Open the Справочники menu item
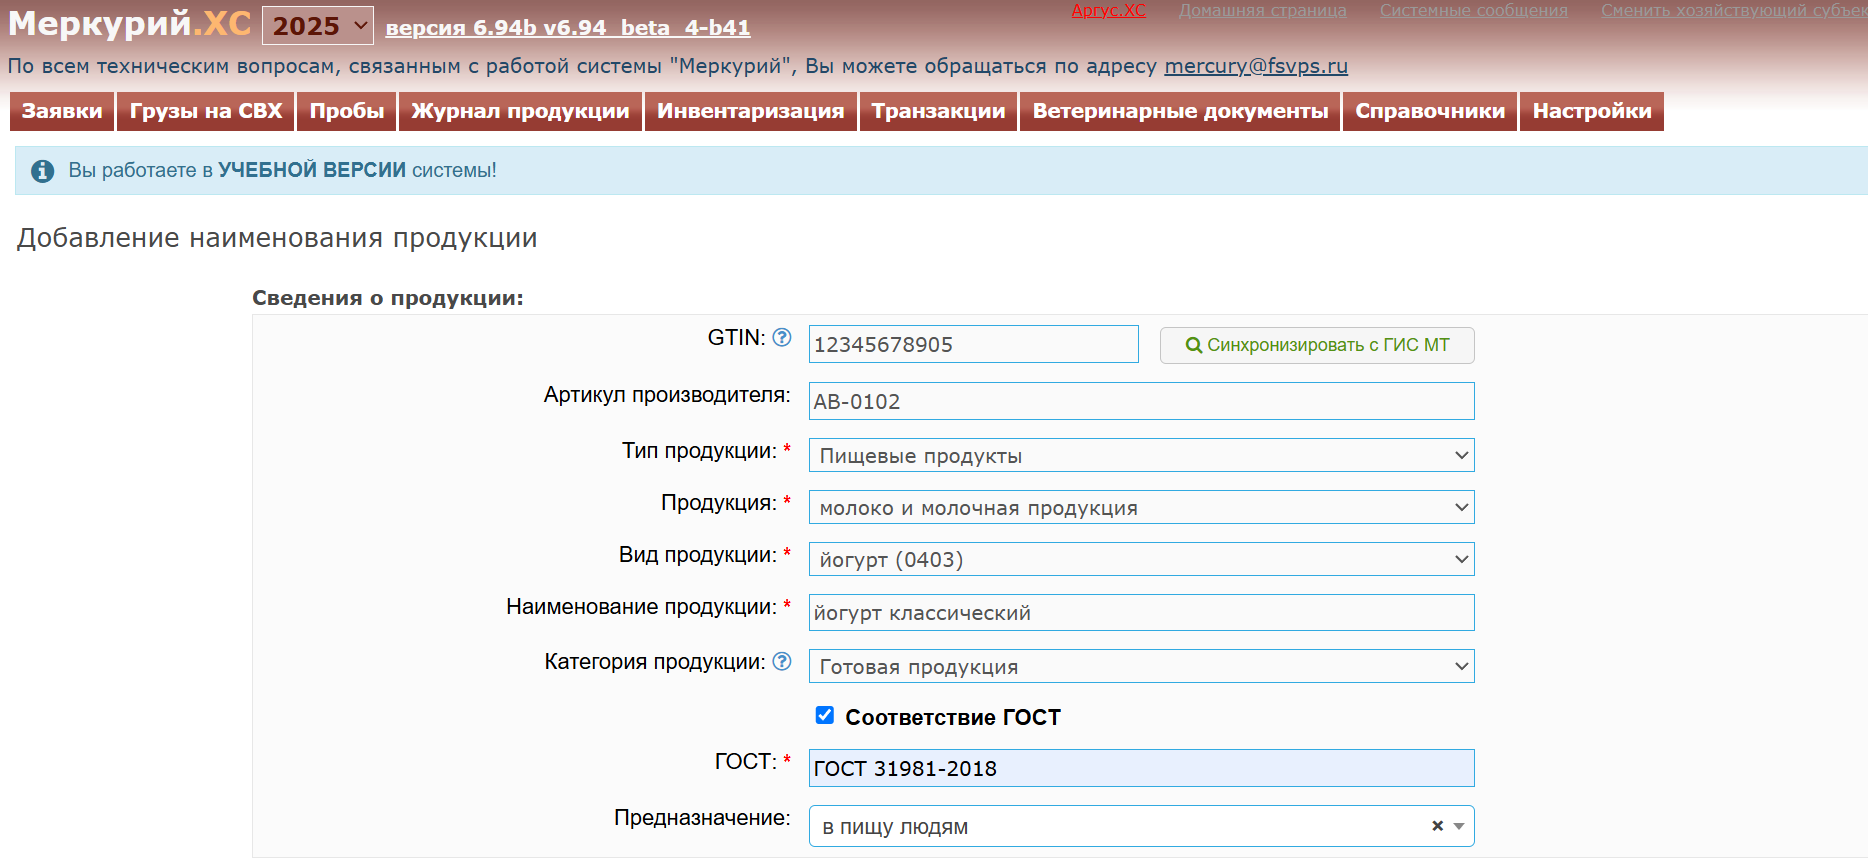 [1429, 111]
